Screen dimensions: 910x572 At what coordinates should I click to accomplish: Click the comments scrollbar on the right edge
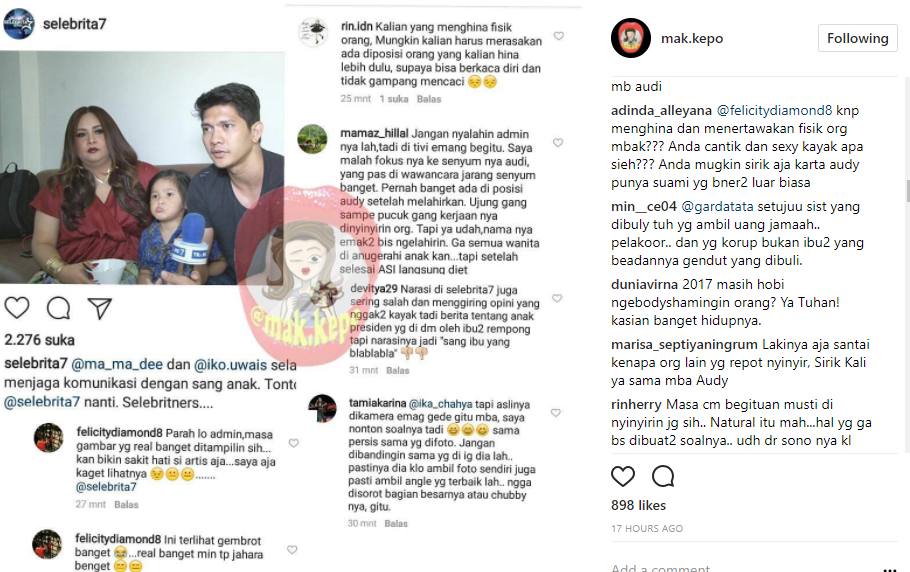(907, 191)
